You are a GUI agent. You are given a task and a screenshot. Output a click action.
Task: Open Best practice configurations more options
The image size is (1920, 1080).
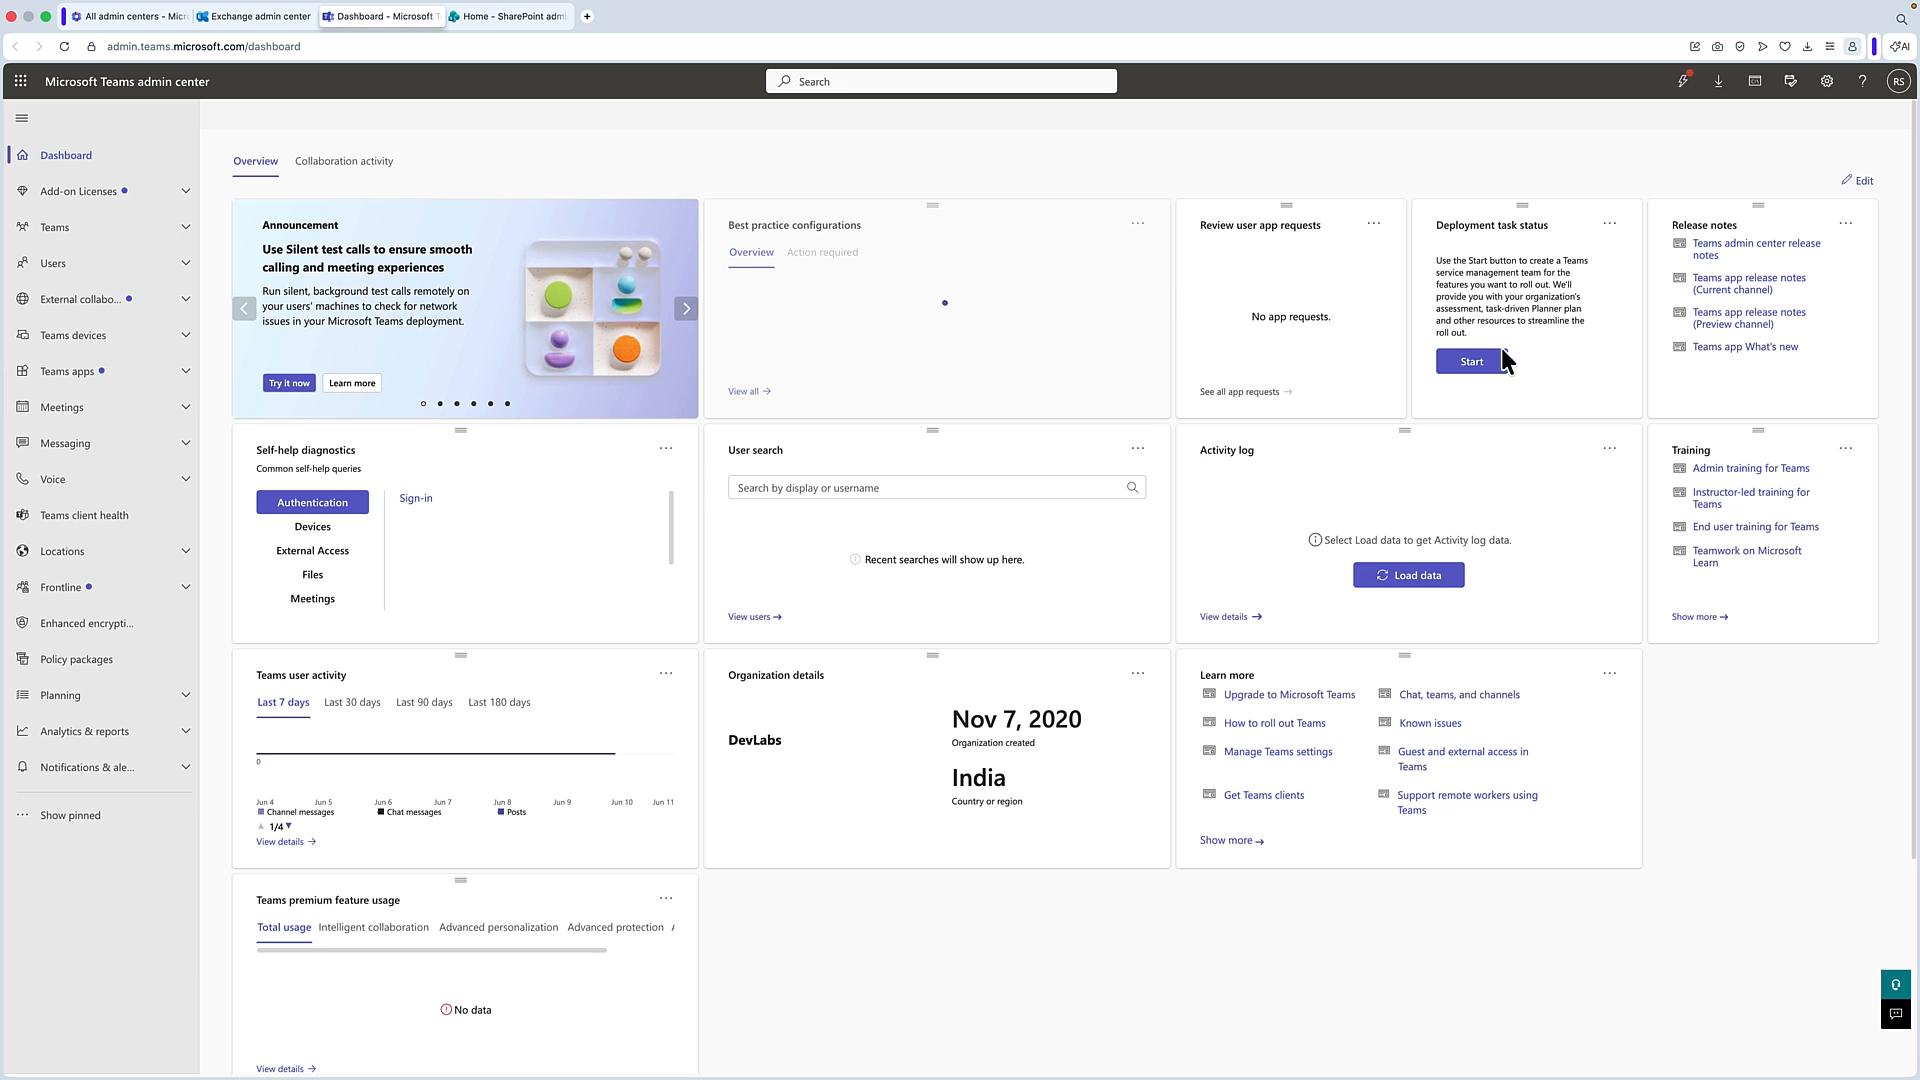coord(1138,224)
